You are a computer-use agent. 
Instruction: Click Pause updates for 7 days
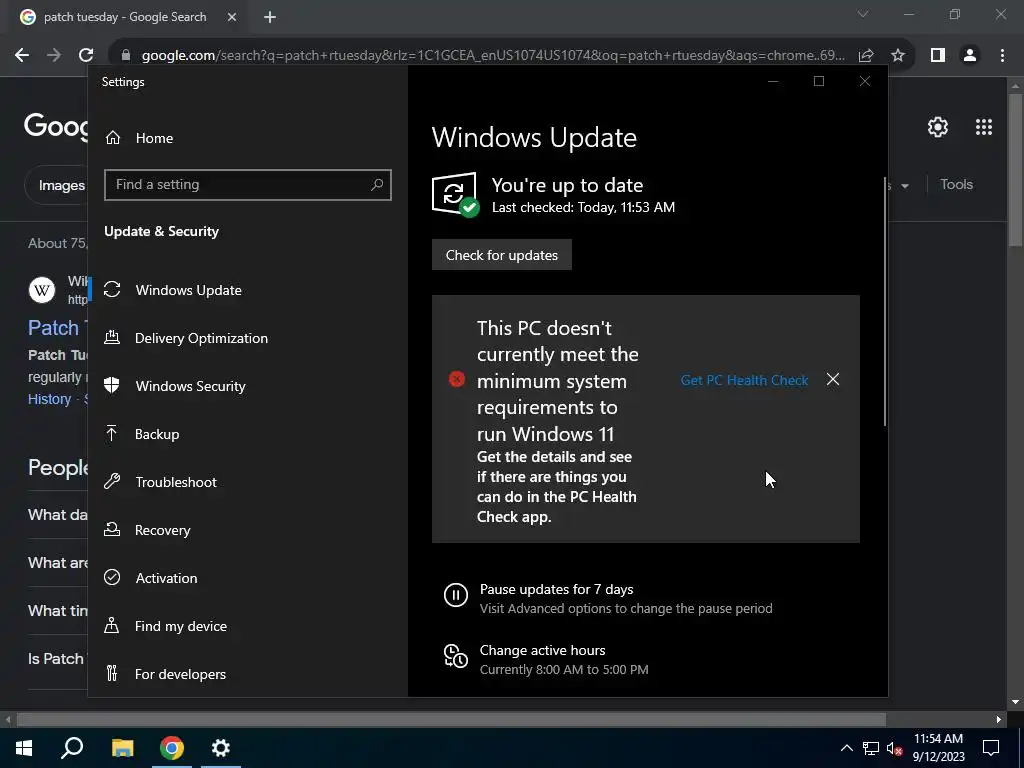pyautogui.click(x=556, y=589)
